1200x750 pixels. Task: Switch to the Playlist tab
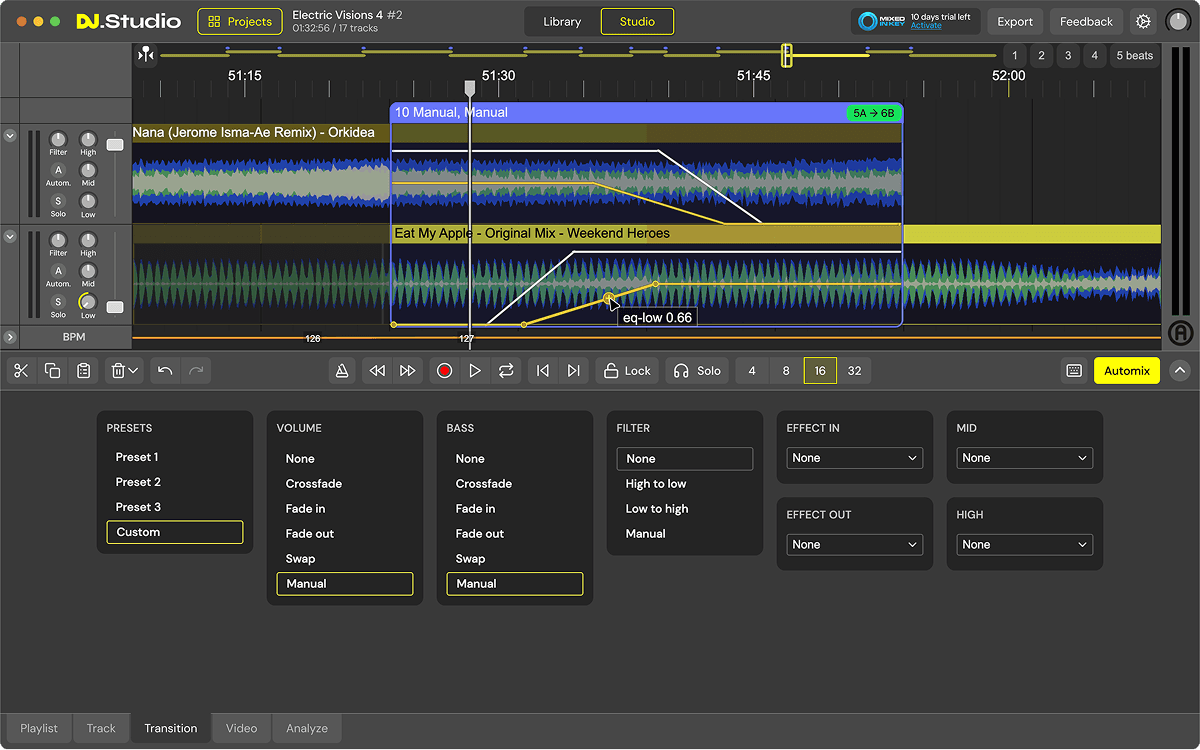(39, 728)
